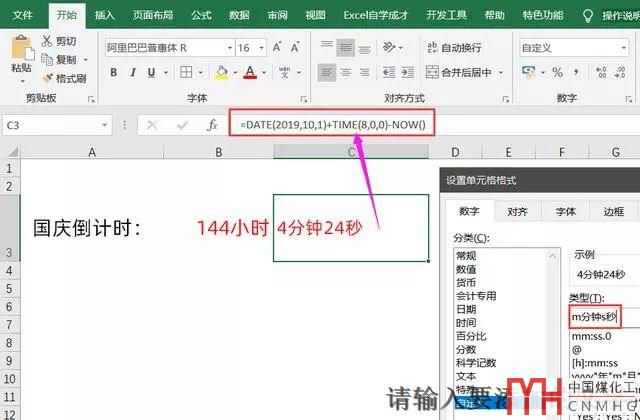Apply the yellow fill color bucket

[222, 73]
